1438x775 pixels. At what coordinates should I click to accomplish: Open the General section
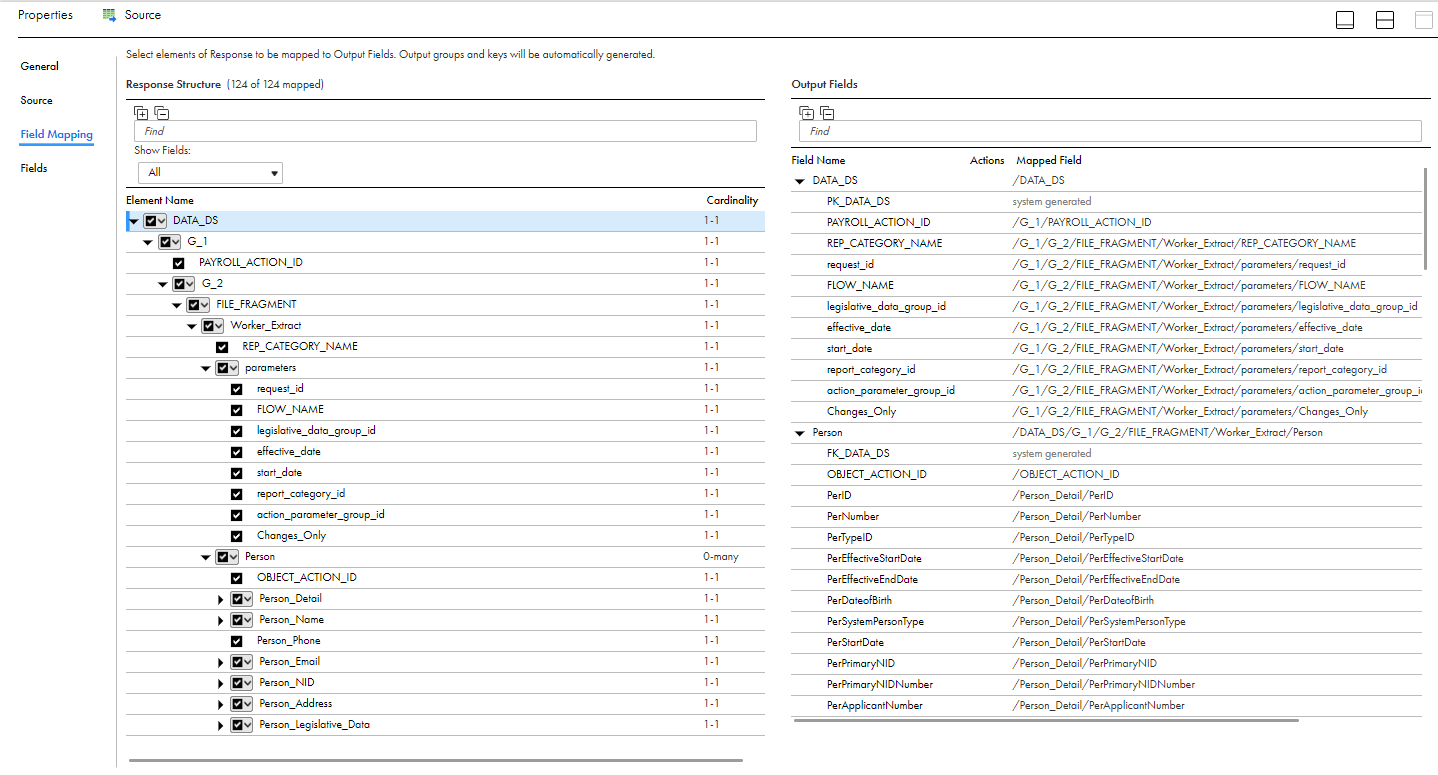[x=39, y=66]
